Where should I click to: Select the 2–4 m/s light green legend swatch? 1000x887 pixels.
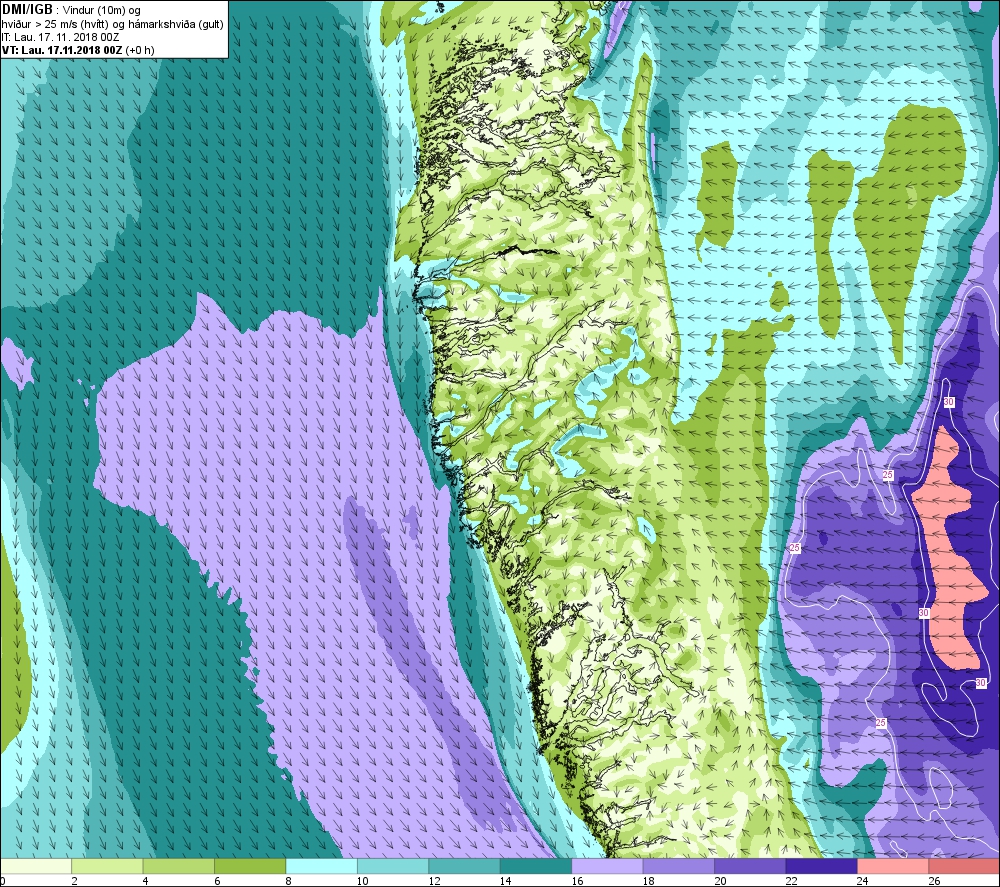[107, 866]
